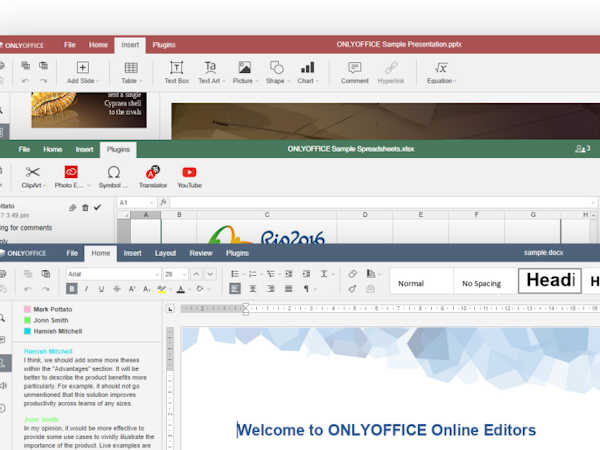Click the clear style eraser icon
The image size is (600, 450).
point(352,274)
